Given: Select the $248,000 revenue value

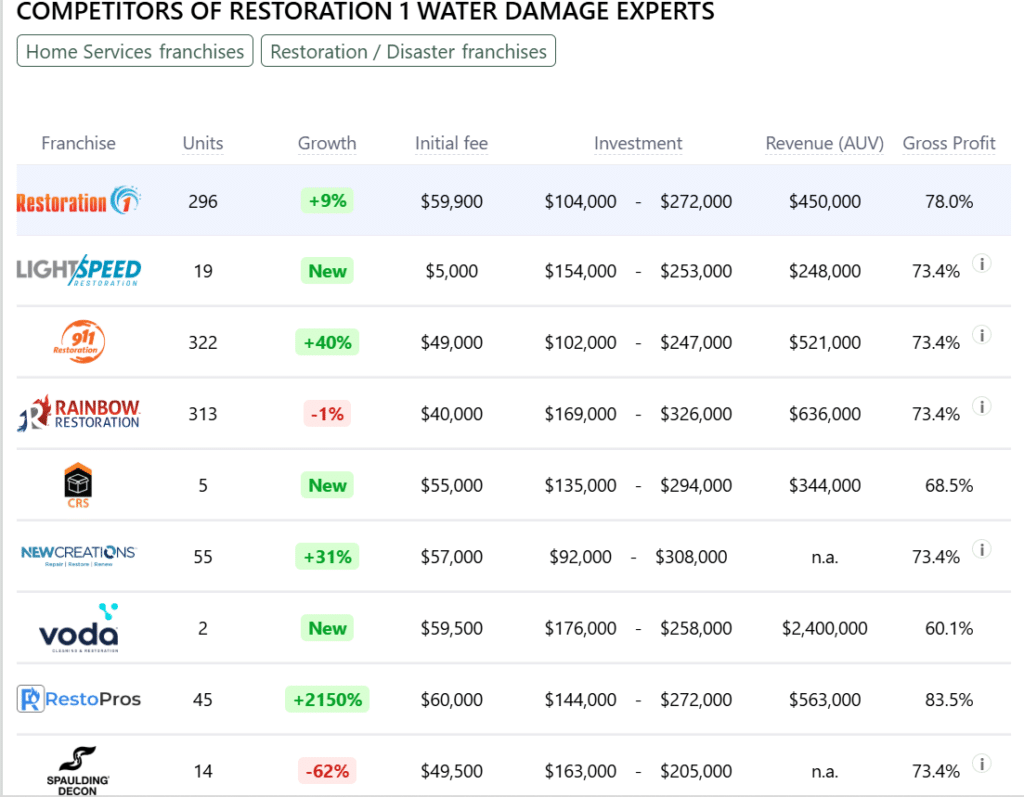Looking at the screenshot, I should [x=825, y=271].
